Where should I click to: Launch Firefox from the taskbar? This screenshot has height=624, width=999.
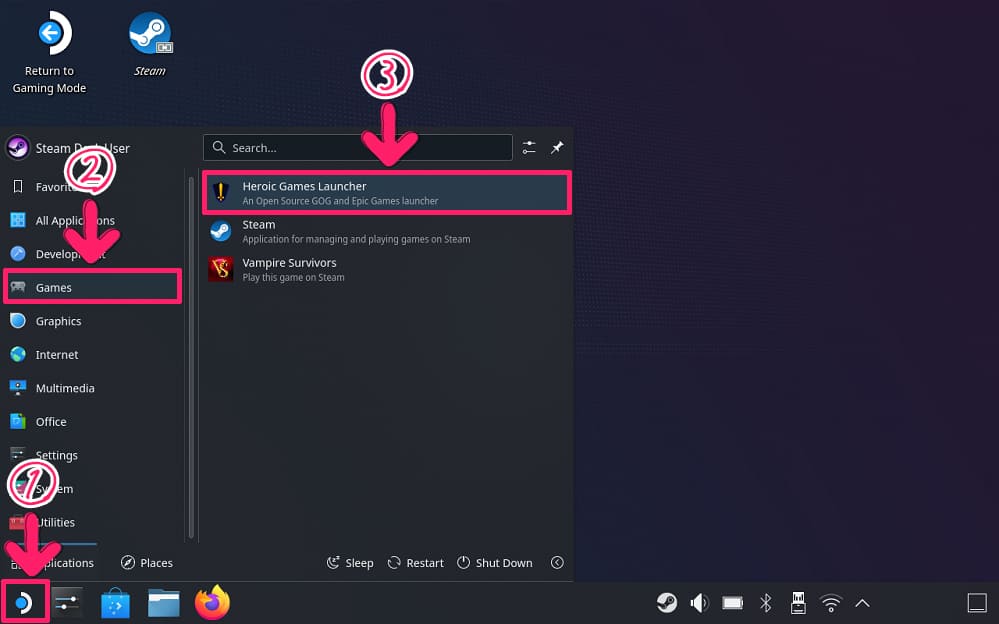tap(212, 602)
